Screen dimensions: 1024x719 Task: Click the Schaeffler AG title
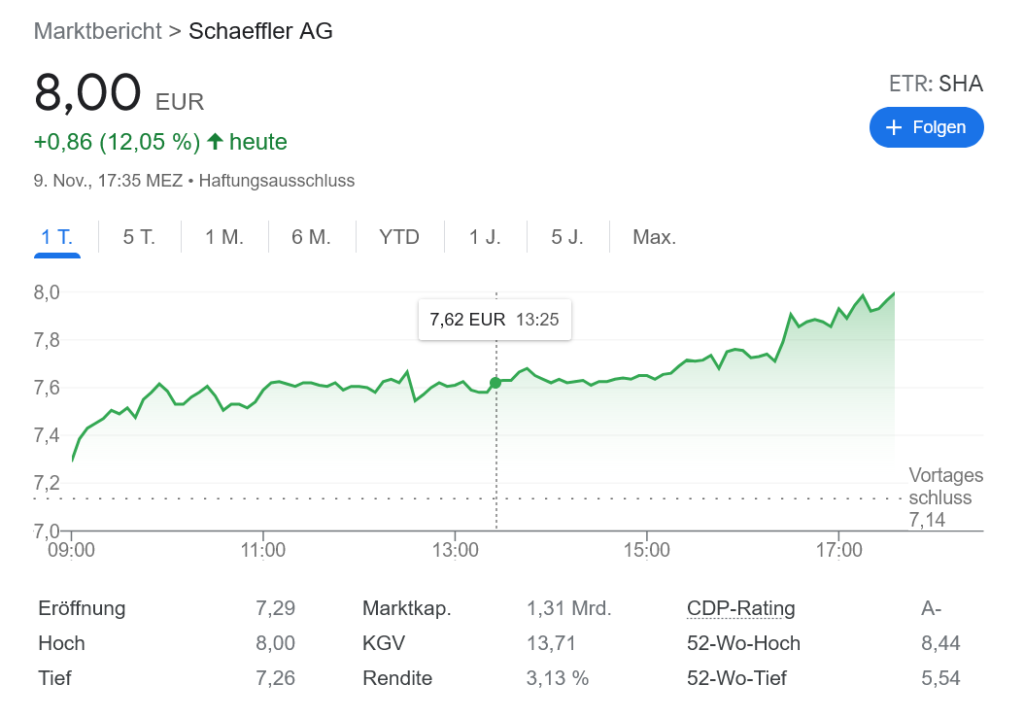[260, 31]
